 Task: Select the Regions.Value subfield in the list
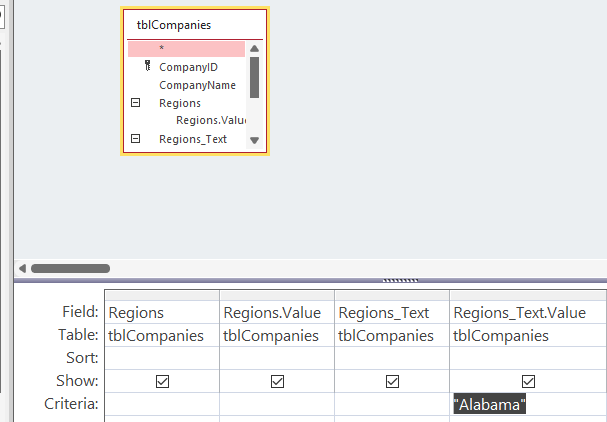point(211,120)
